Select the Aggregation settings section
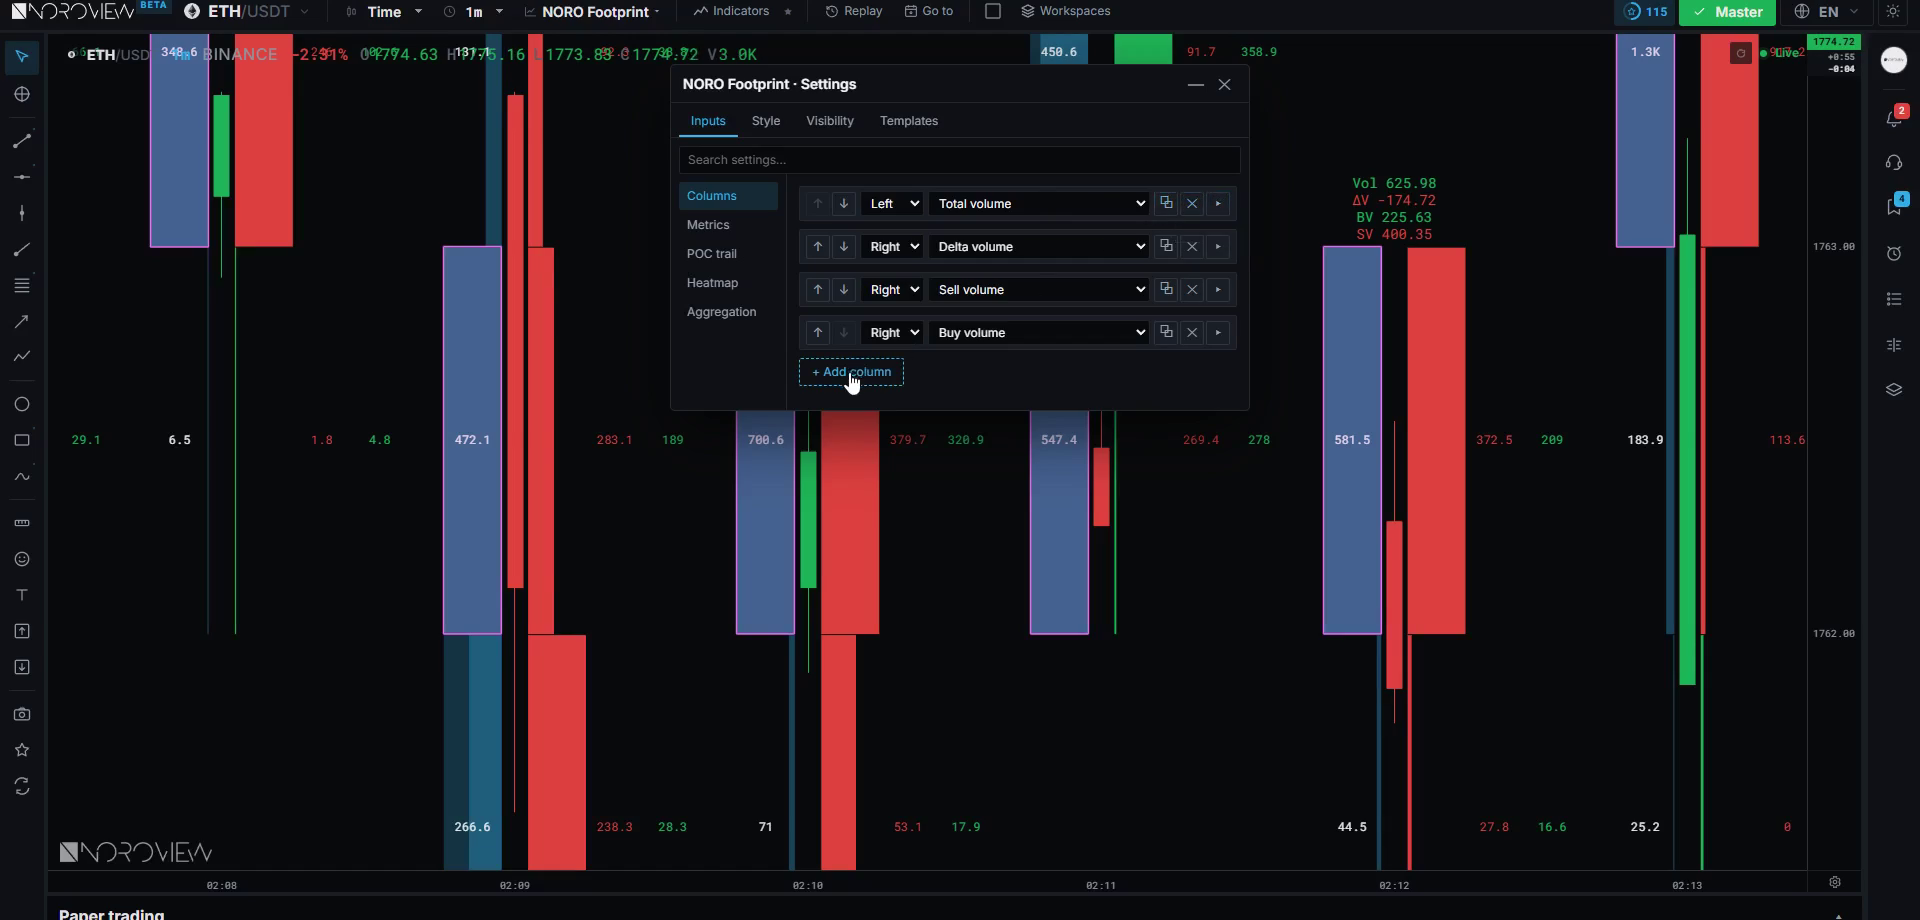1920x920 pixels. coord(728,312)
